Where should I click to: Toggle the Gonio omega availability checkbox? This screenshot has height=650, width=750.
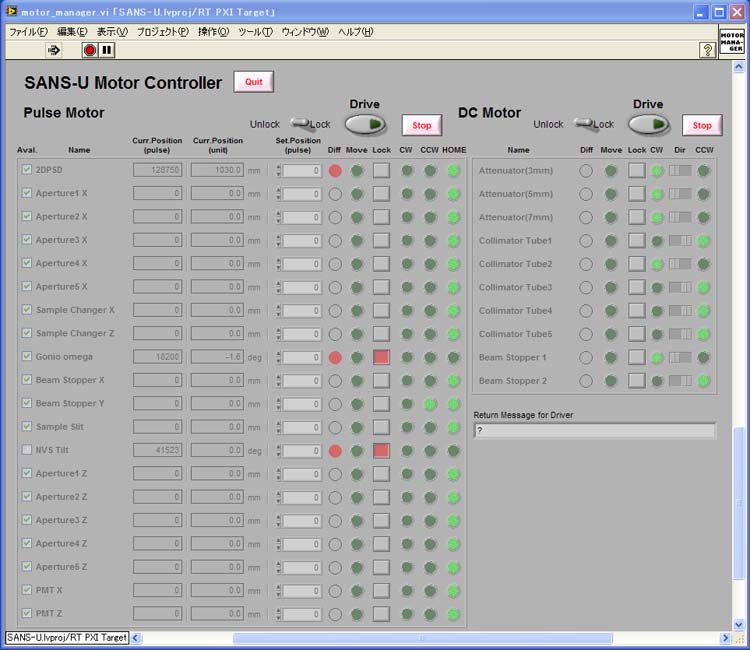27,356
